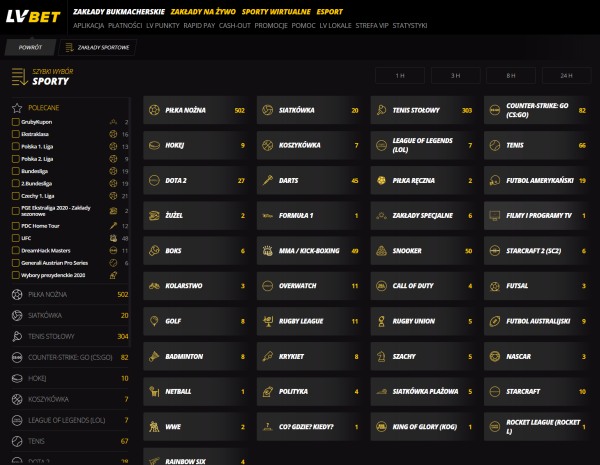600x465 pixels.
Task: Click the Darts card dart icon
Action: tap(267, 180)
